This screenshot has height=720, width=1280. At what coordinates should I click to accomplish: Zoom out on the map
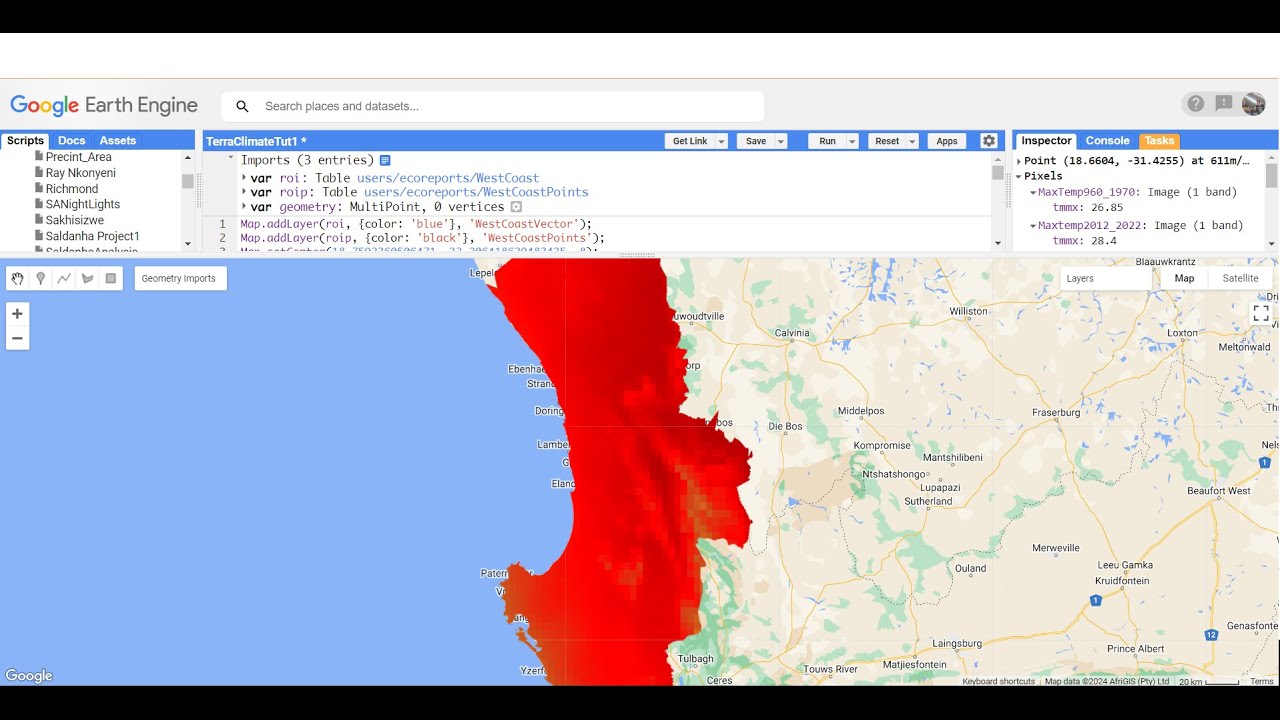(17, 338)
